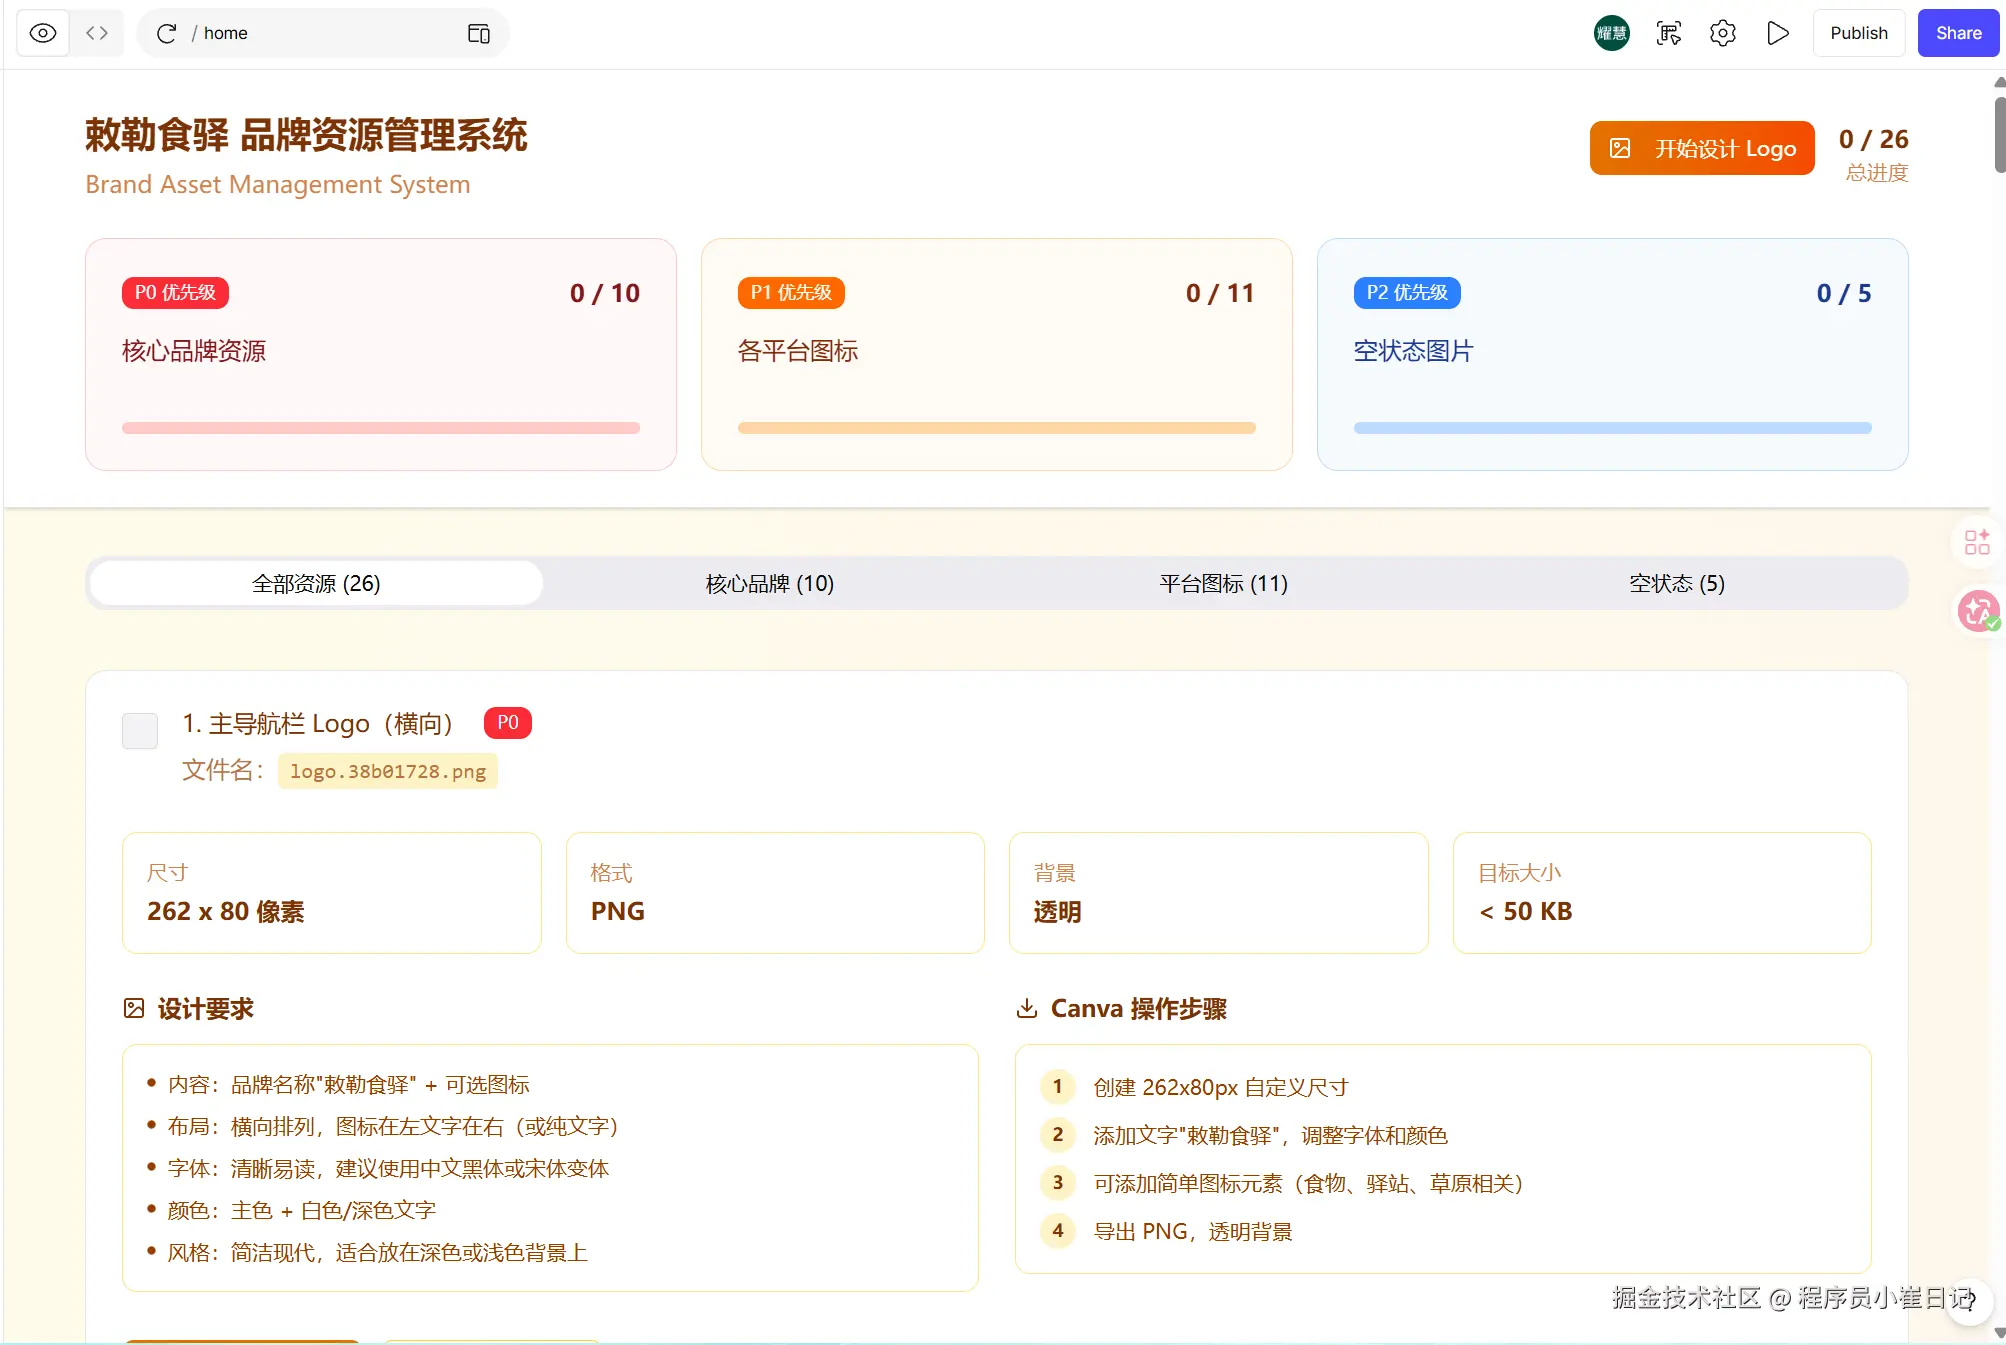Select the 全部资源 (26) tab
This screenshot has height=1345, width=2006.
click(316, 583)
